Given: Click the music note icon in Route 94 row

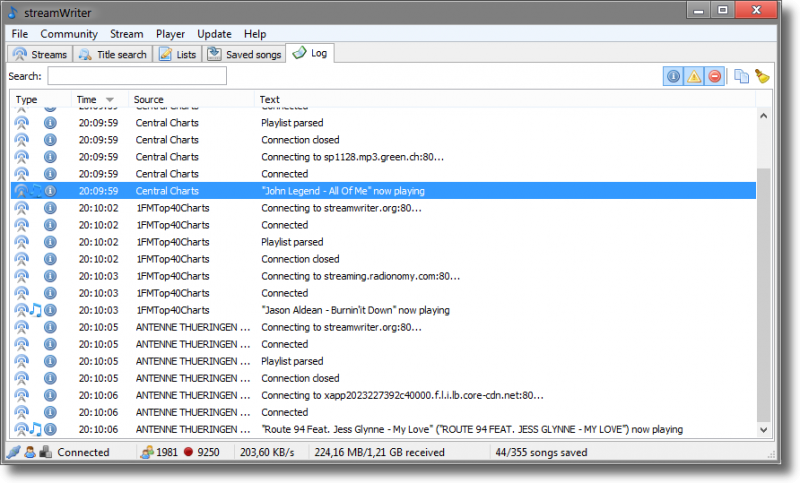Looking at the screenshot, I should pos(35,429).
